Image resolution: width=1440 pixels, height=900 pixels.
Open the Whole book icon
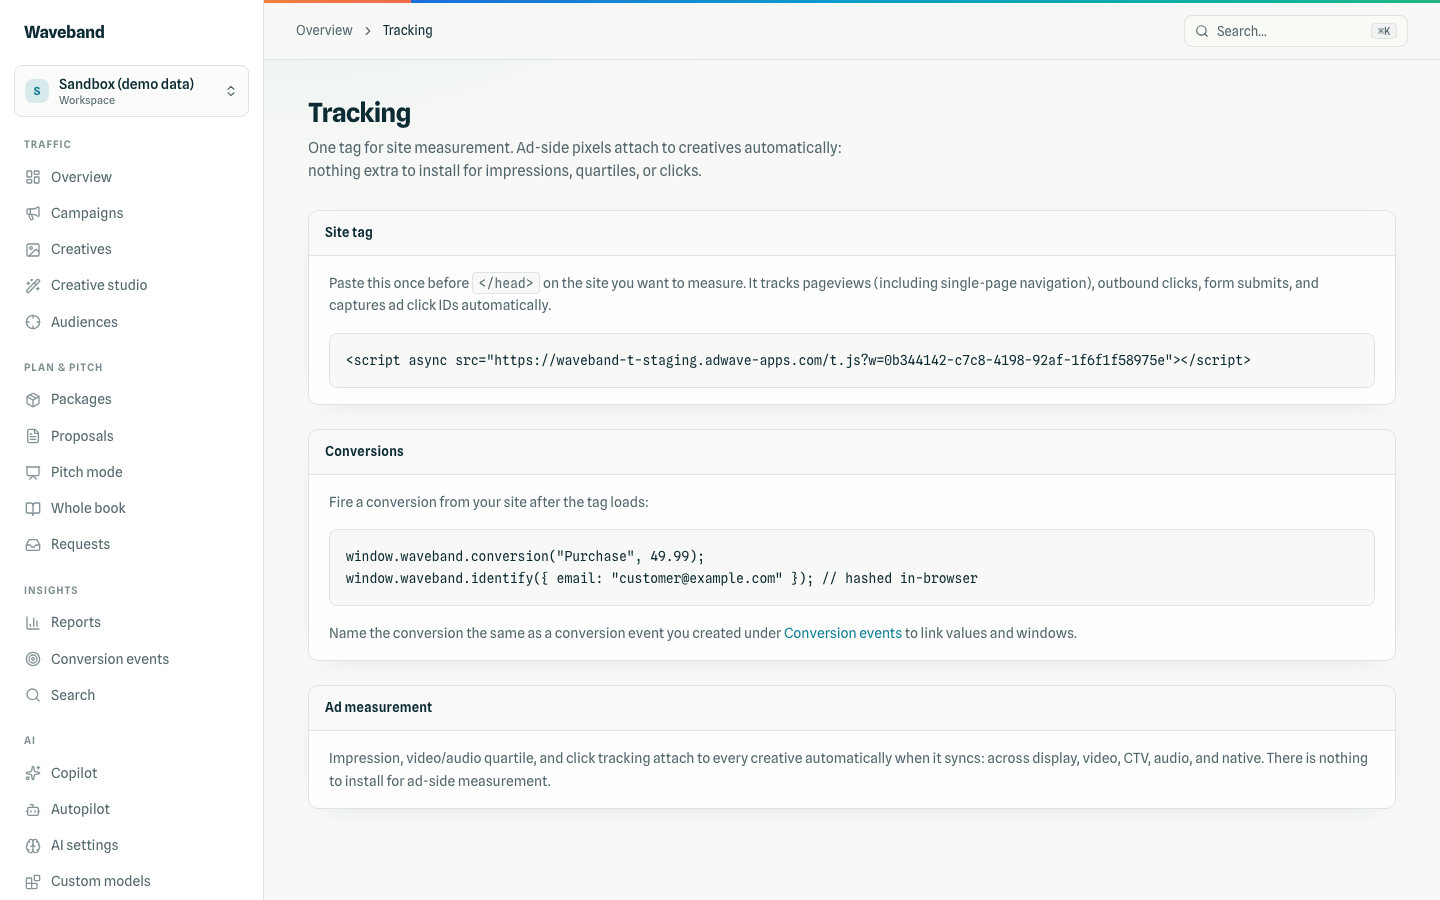click(33, 508)
